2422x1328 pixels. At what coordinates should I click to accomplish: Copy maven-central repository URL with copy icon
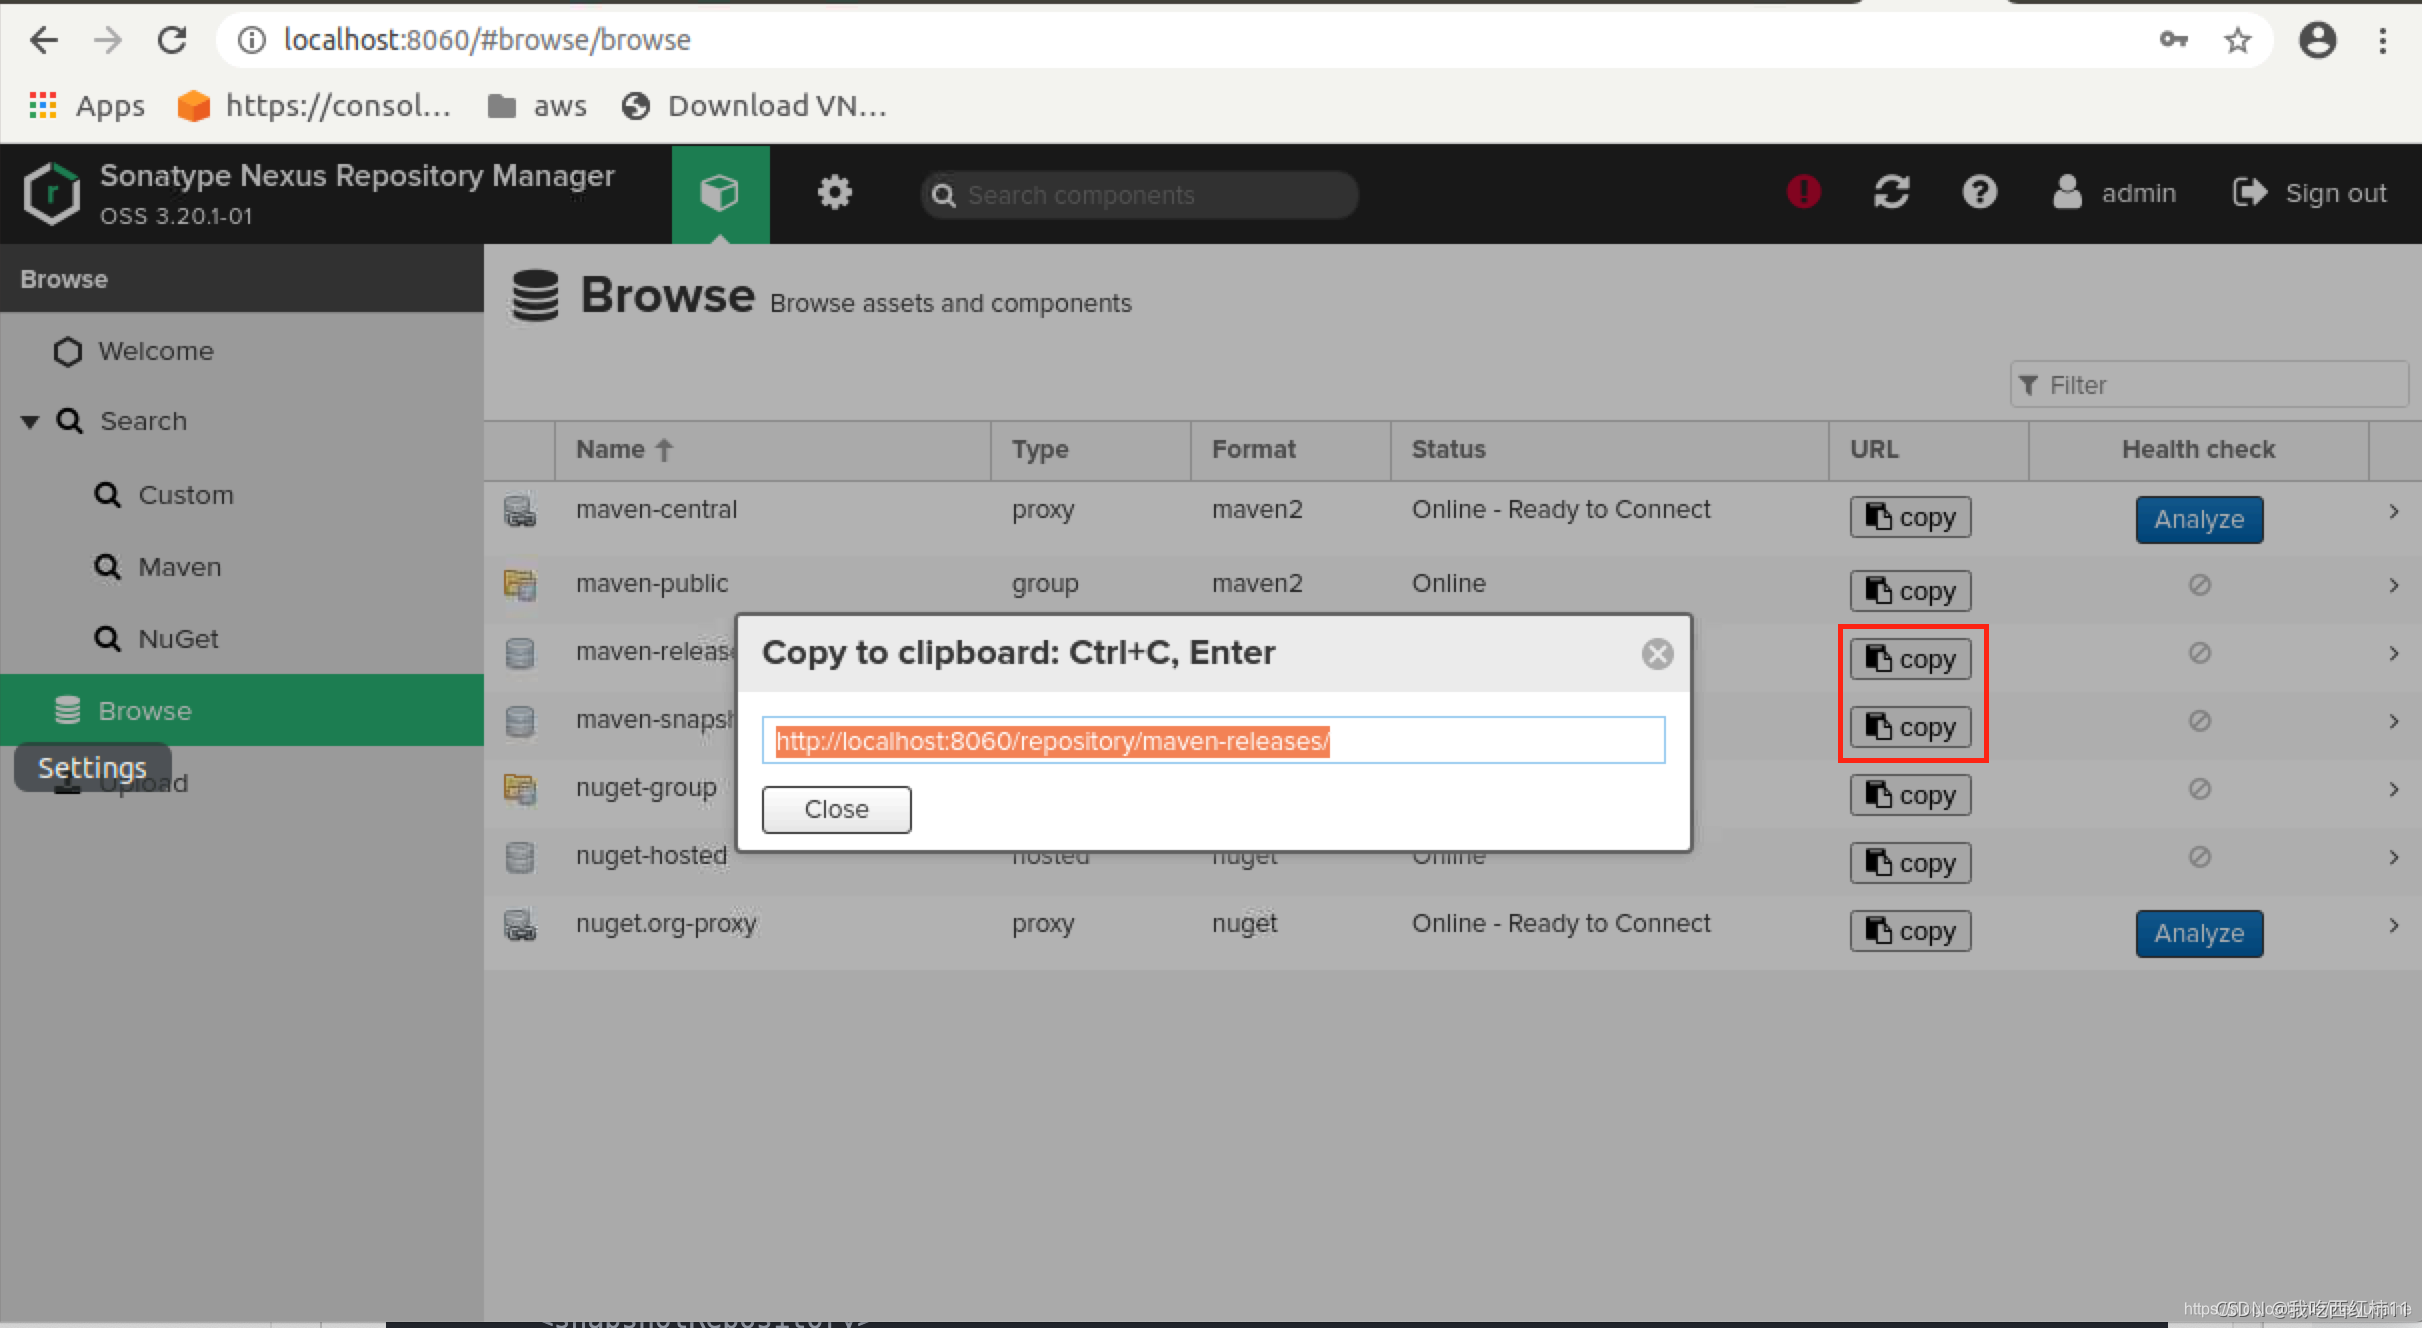tap(1908, 517)
